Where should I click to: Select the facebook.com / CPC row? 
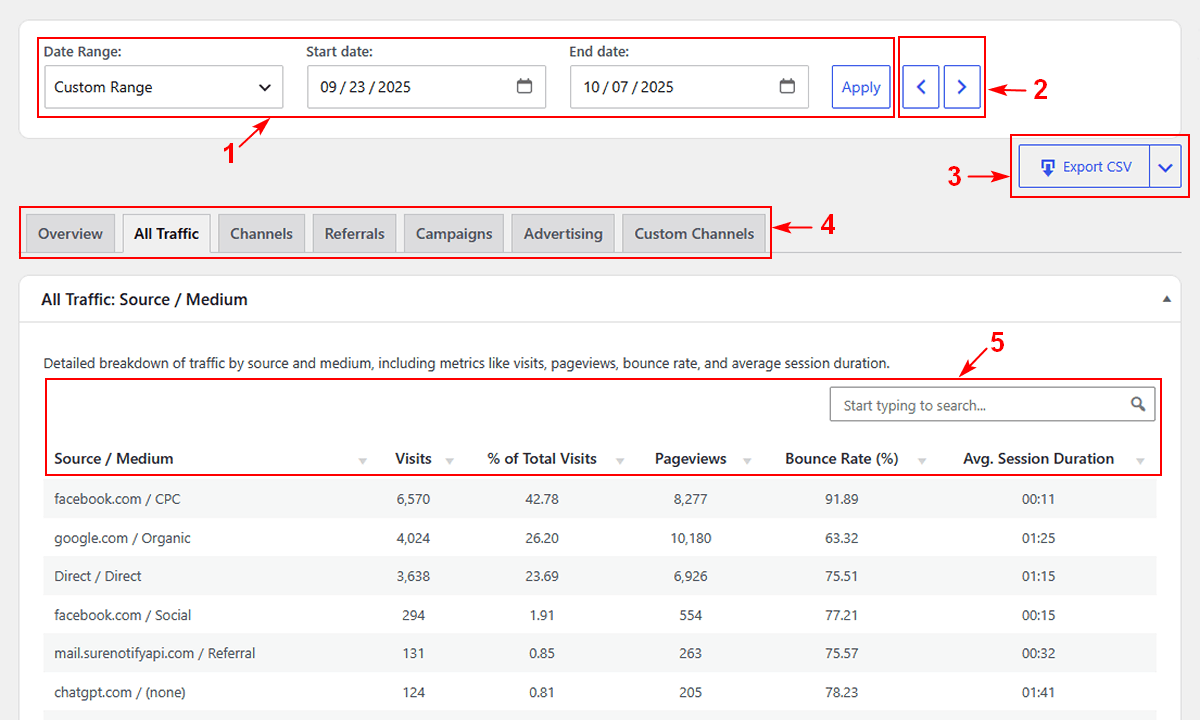point(600,499)
